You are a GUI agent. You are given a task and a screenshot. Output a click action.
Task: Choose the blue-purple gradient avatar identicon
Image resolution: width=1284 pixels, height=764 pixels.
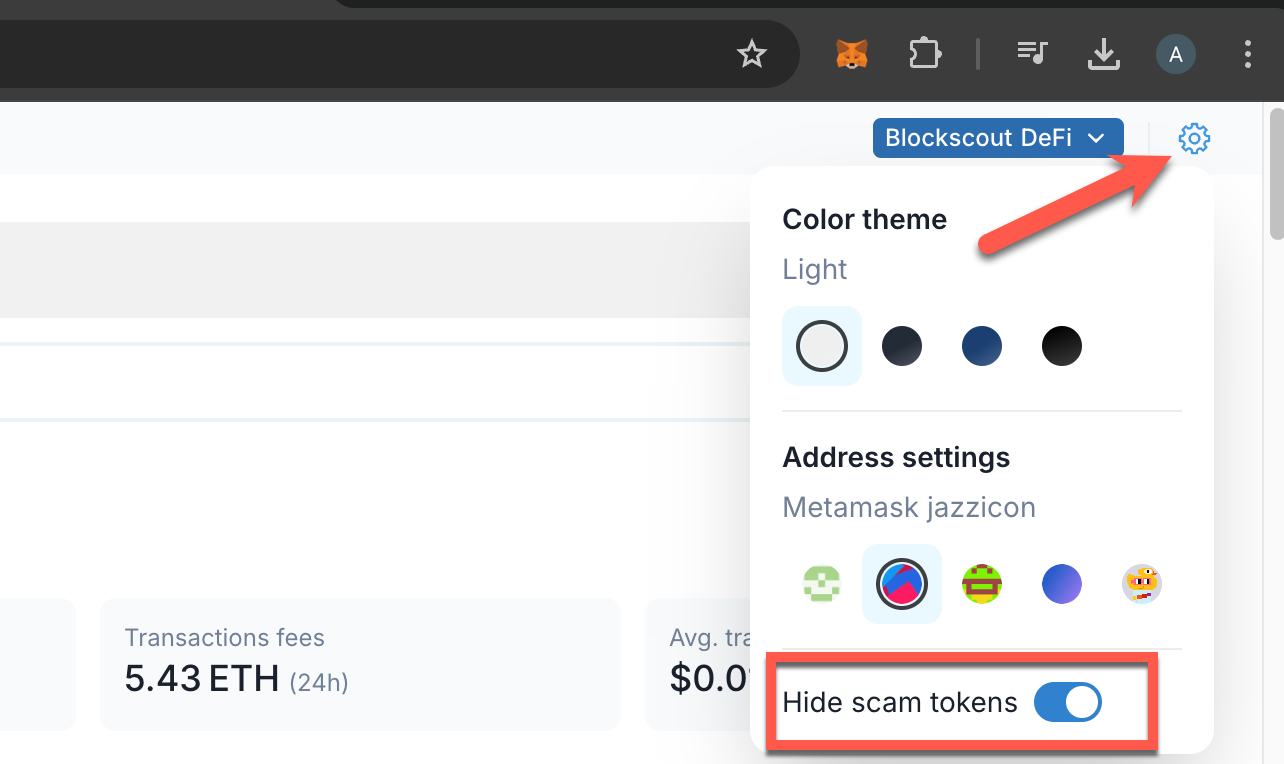click(1062, 584)
